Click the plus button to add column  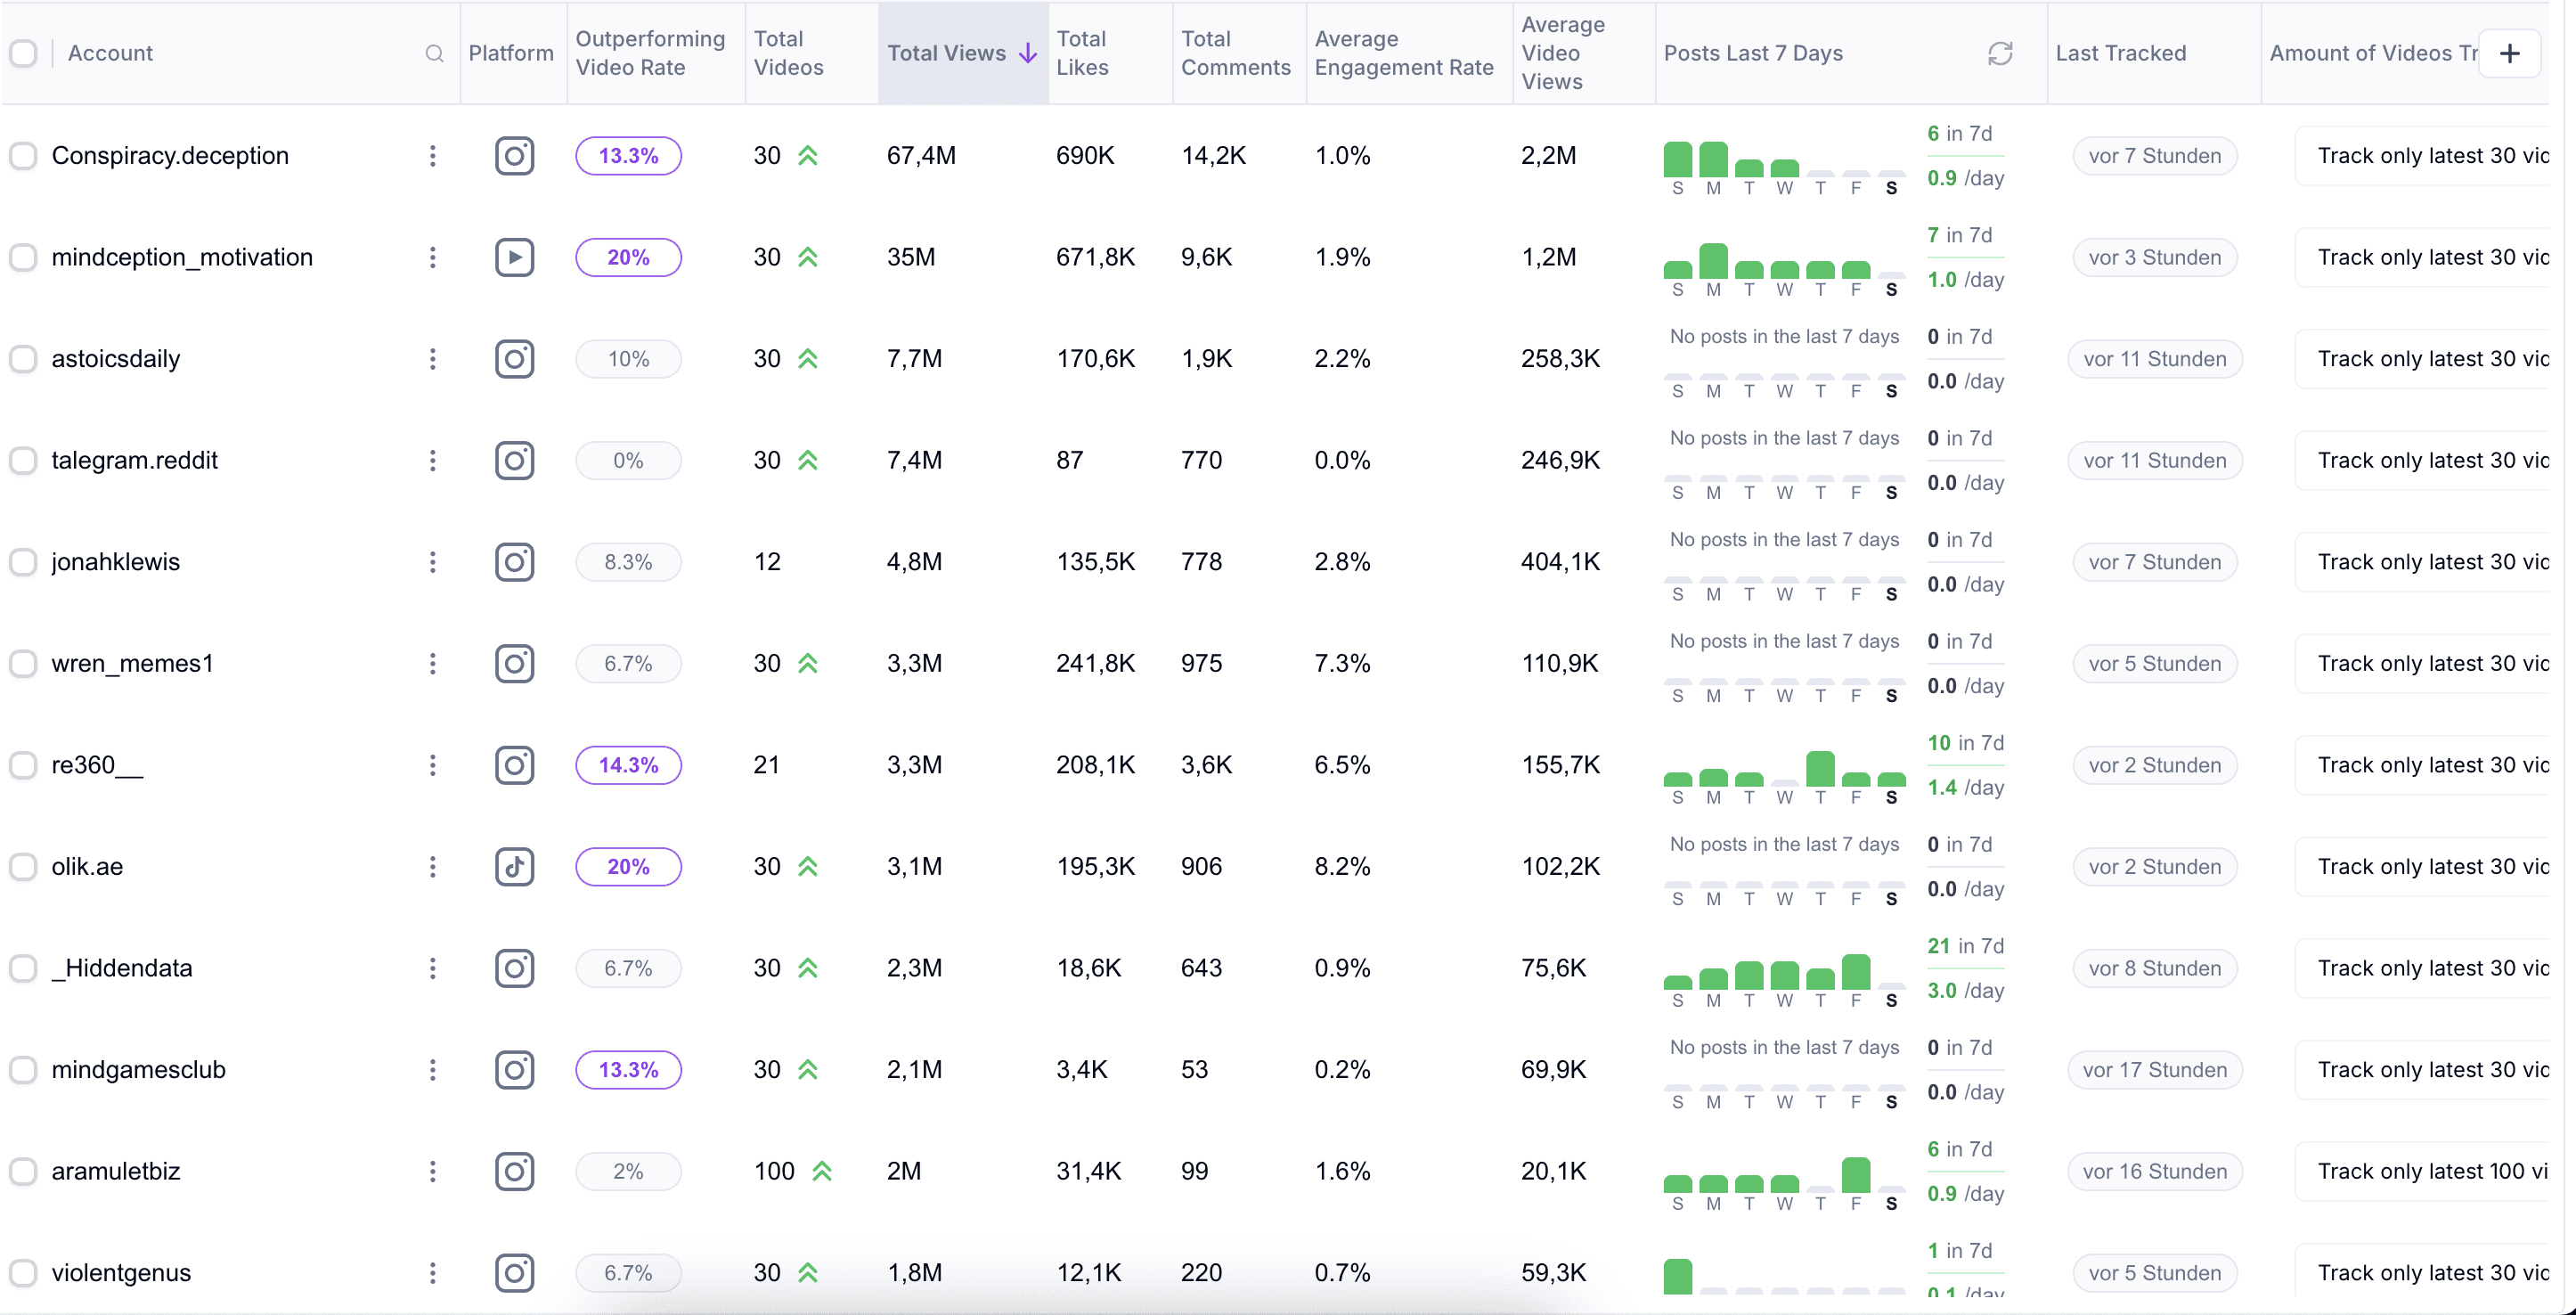[2509, 54]
